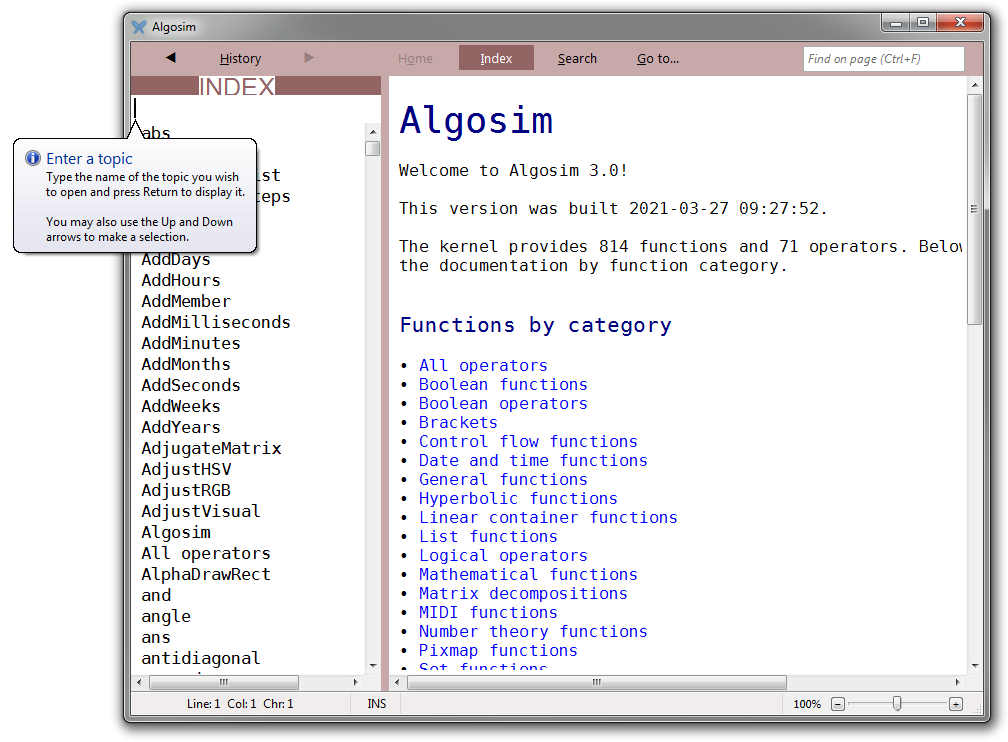1008x742 pixels.
Task: Click the zoom level slider handle
Action: (897, 704)
